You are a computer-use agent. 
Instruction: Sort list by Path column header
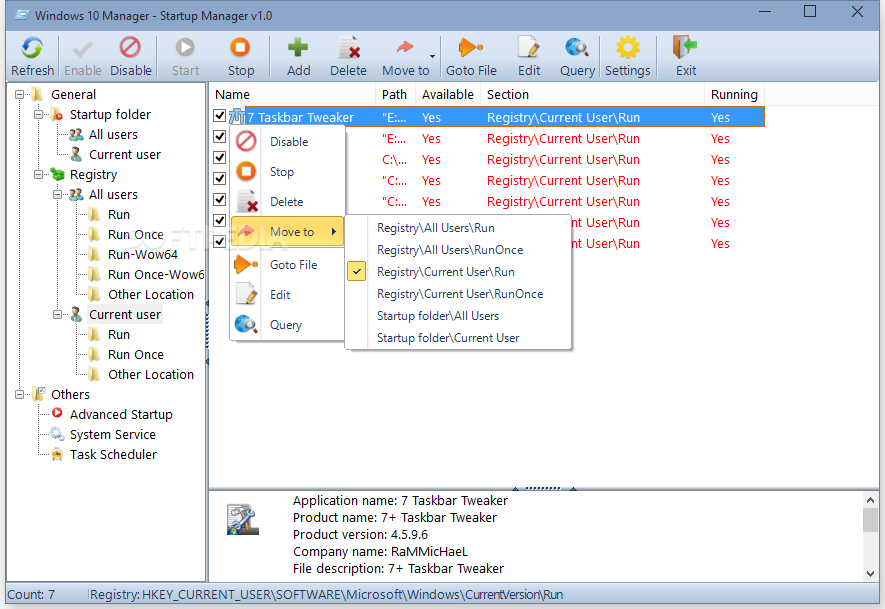point(395,94)
